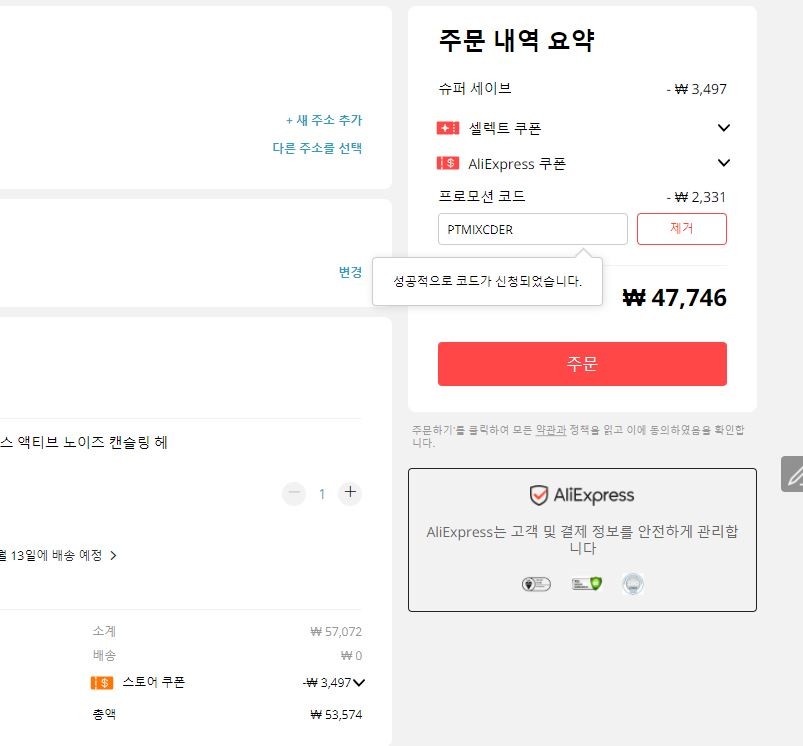
Task: Click the promo code field with PTMIXCDER
Action: (533, 229)
